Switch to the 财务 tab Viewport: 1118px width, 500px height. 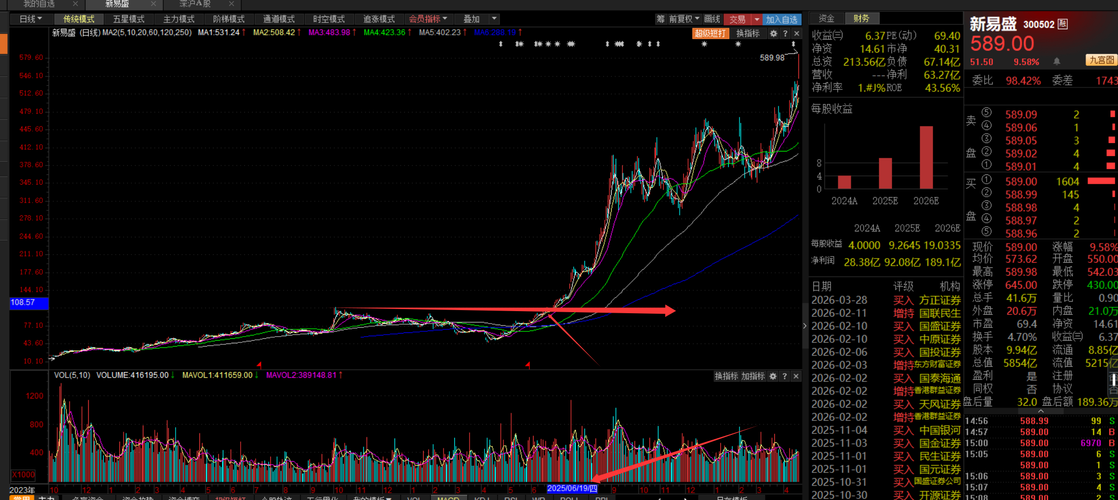click(861, 19)
